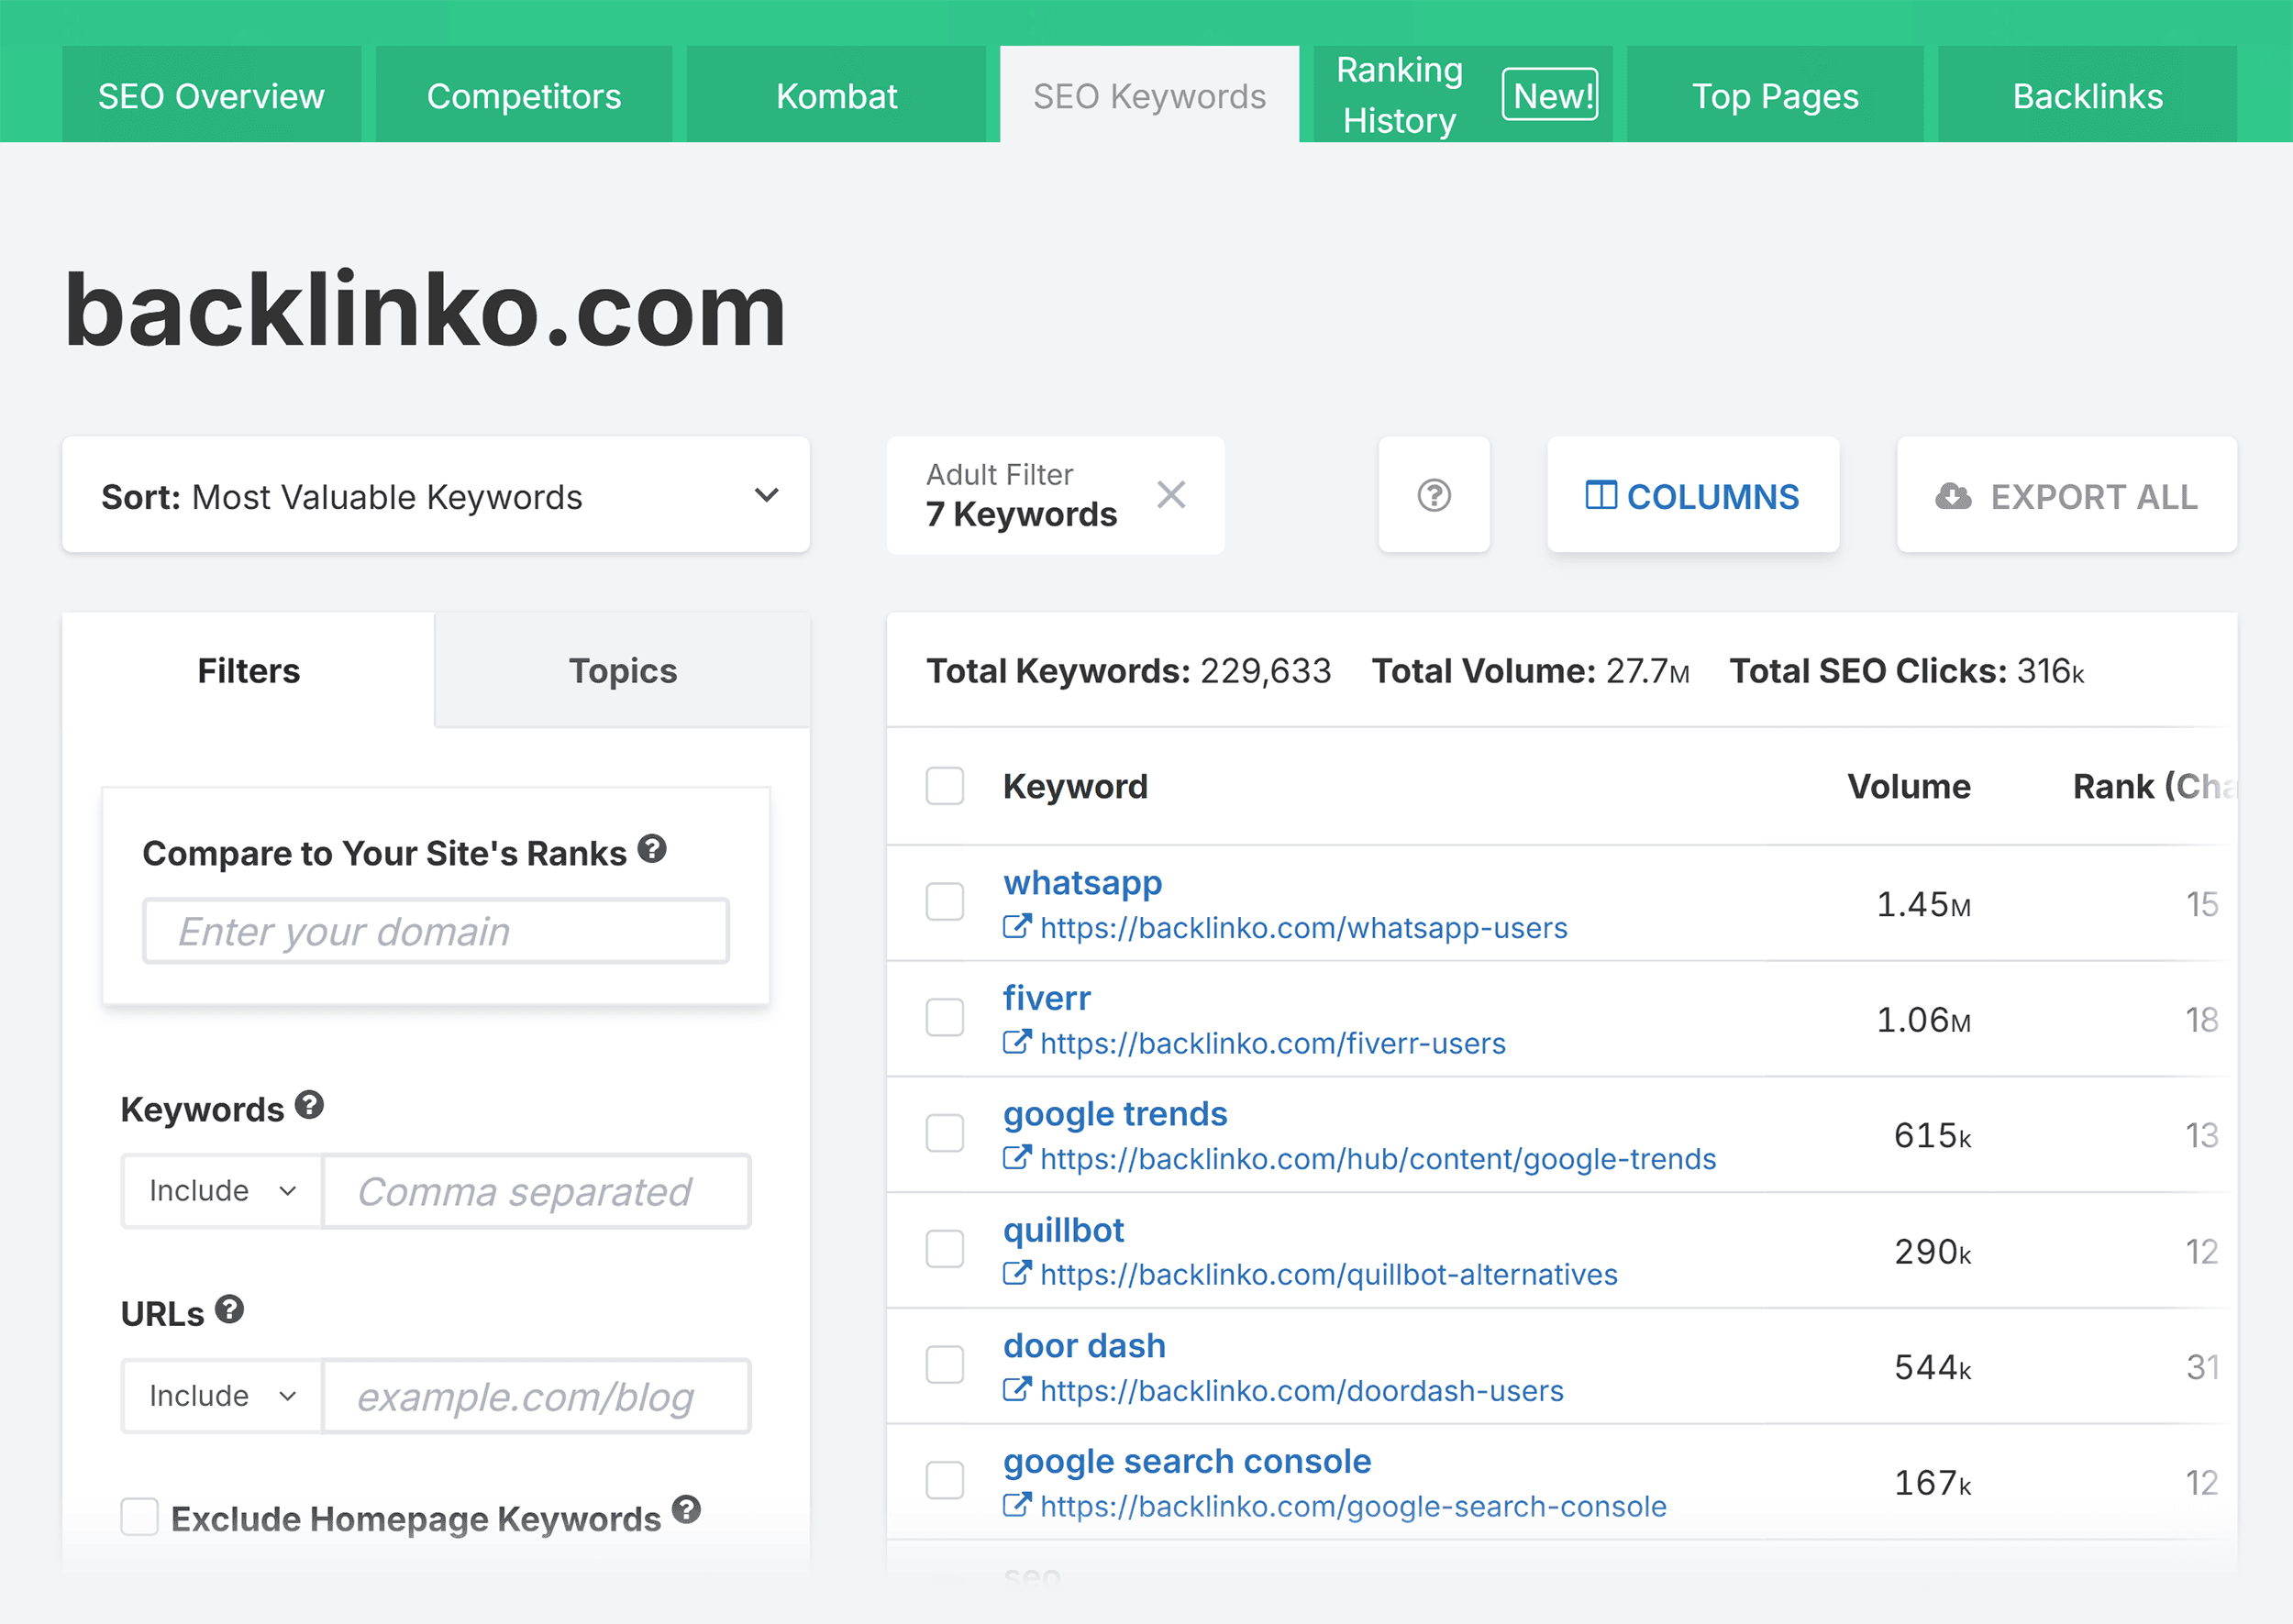Image resolution: width=2293 pixels, height=1624 pixels.
Task: Open the google search console keyword link
Action: [1187, 1462]
